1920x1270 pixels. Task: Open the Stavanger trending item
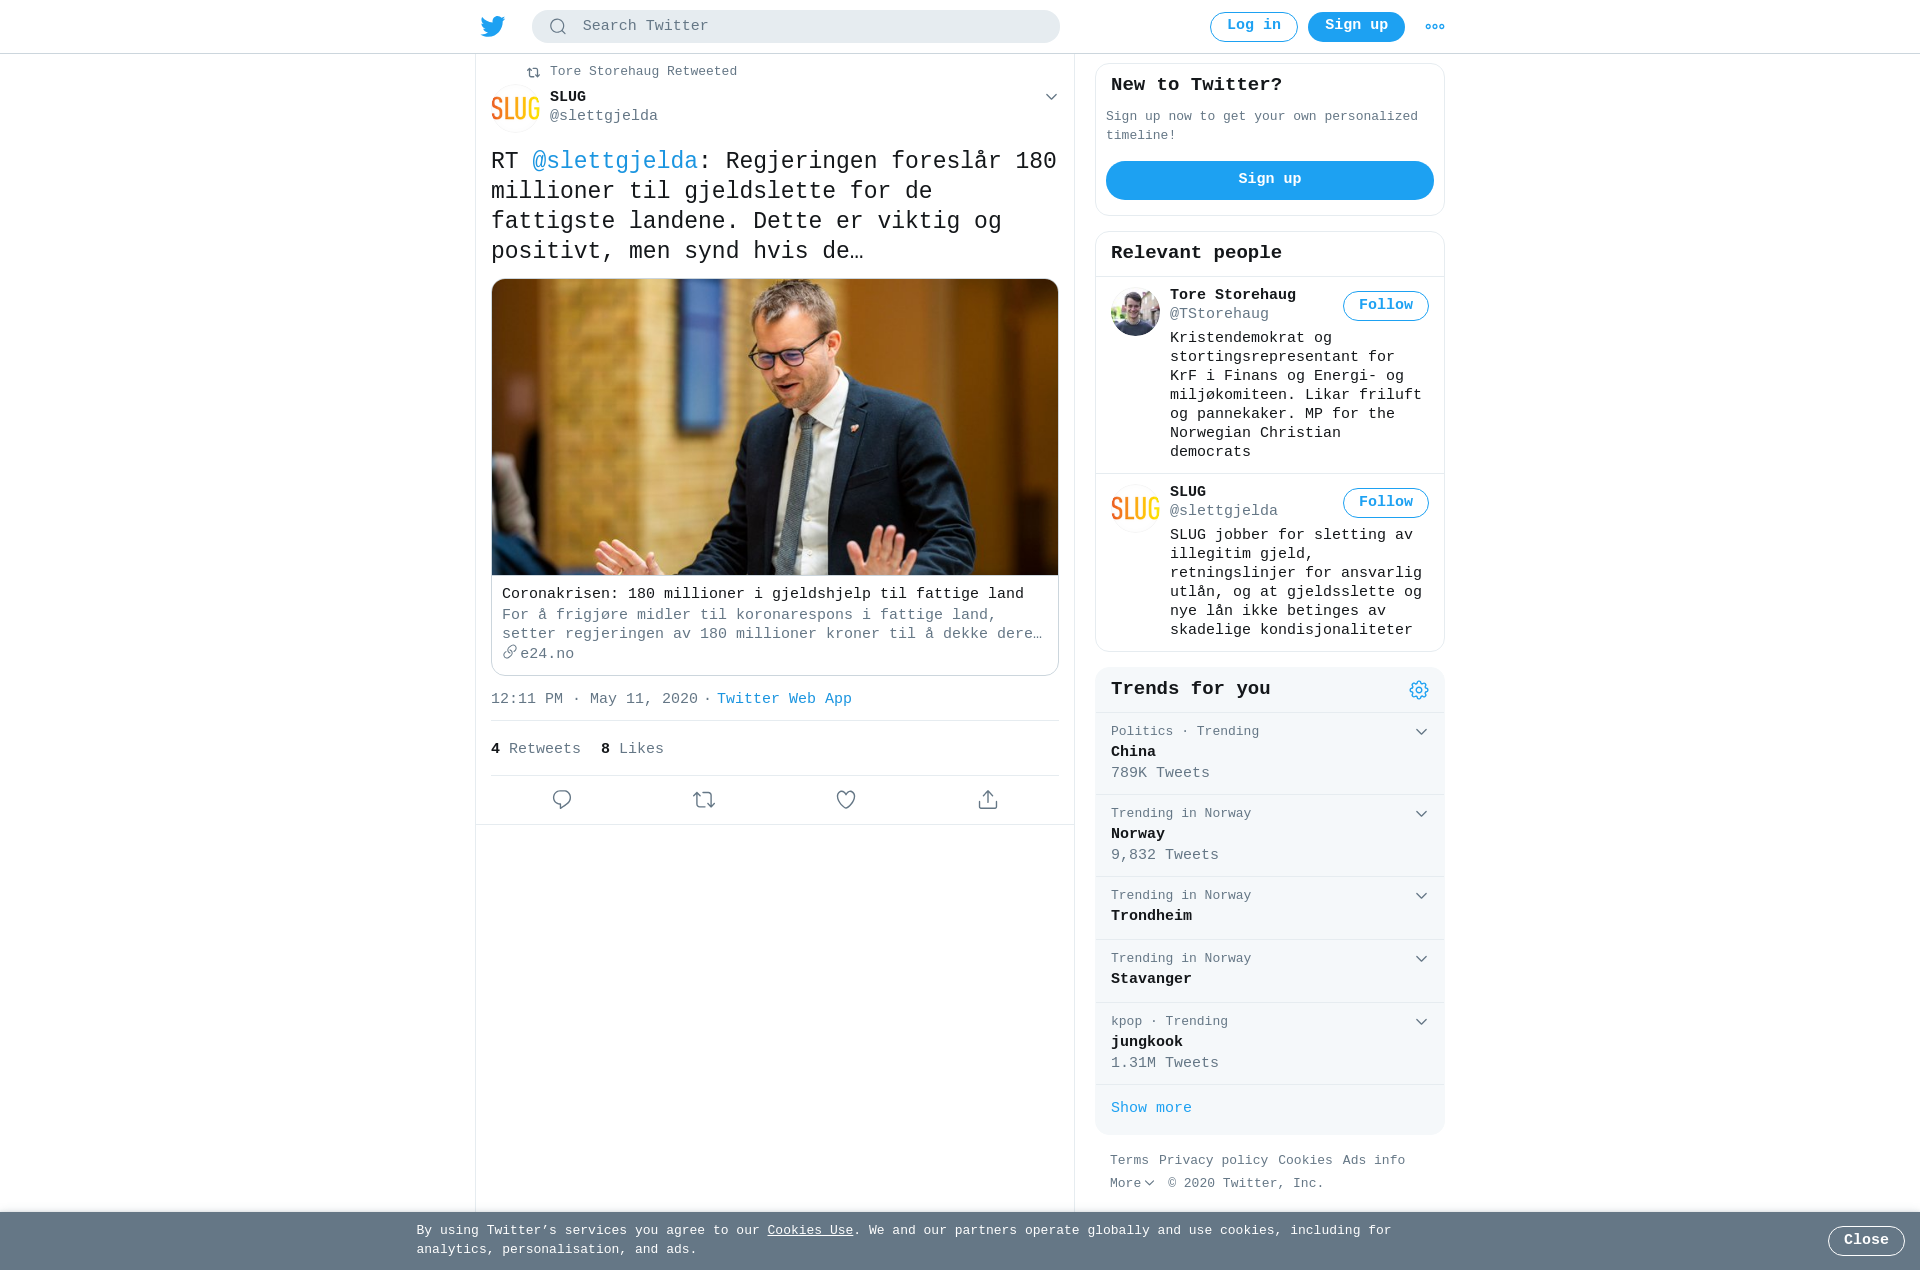point(1270,971)
